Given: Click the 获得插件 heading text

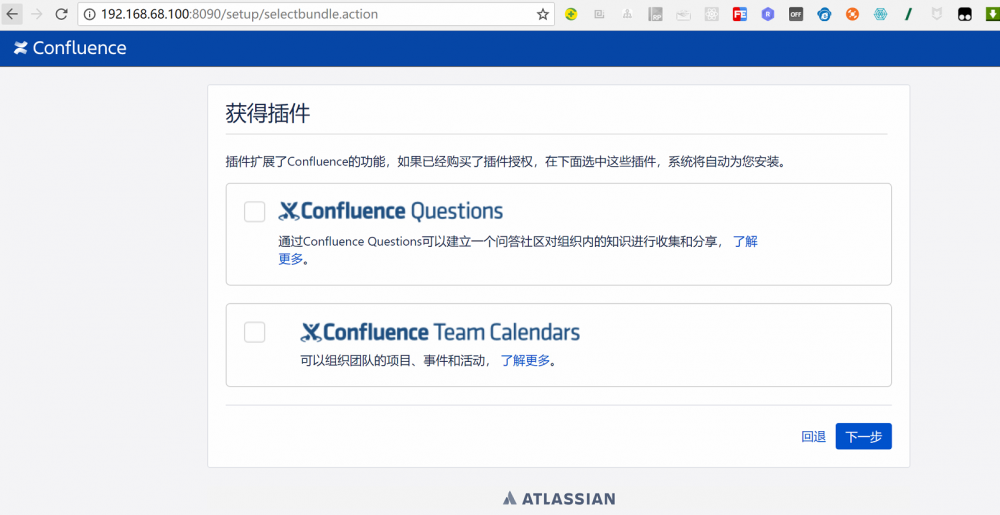Looking at the screenshot, I should [x=268, y=113].
